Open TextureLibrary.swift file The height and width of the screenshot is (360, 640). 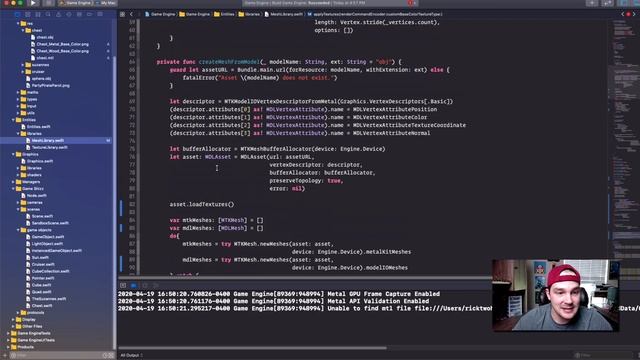point(49,147)
